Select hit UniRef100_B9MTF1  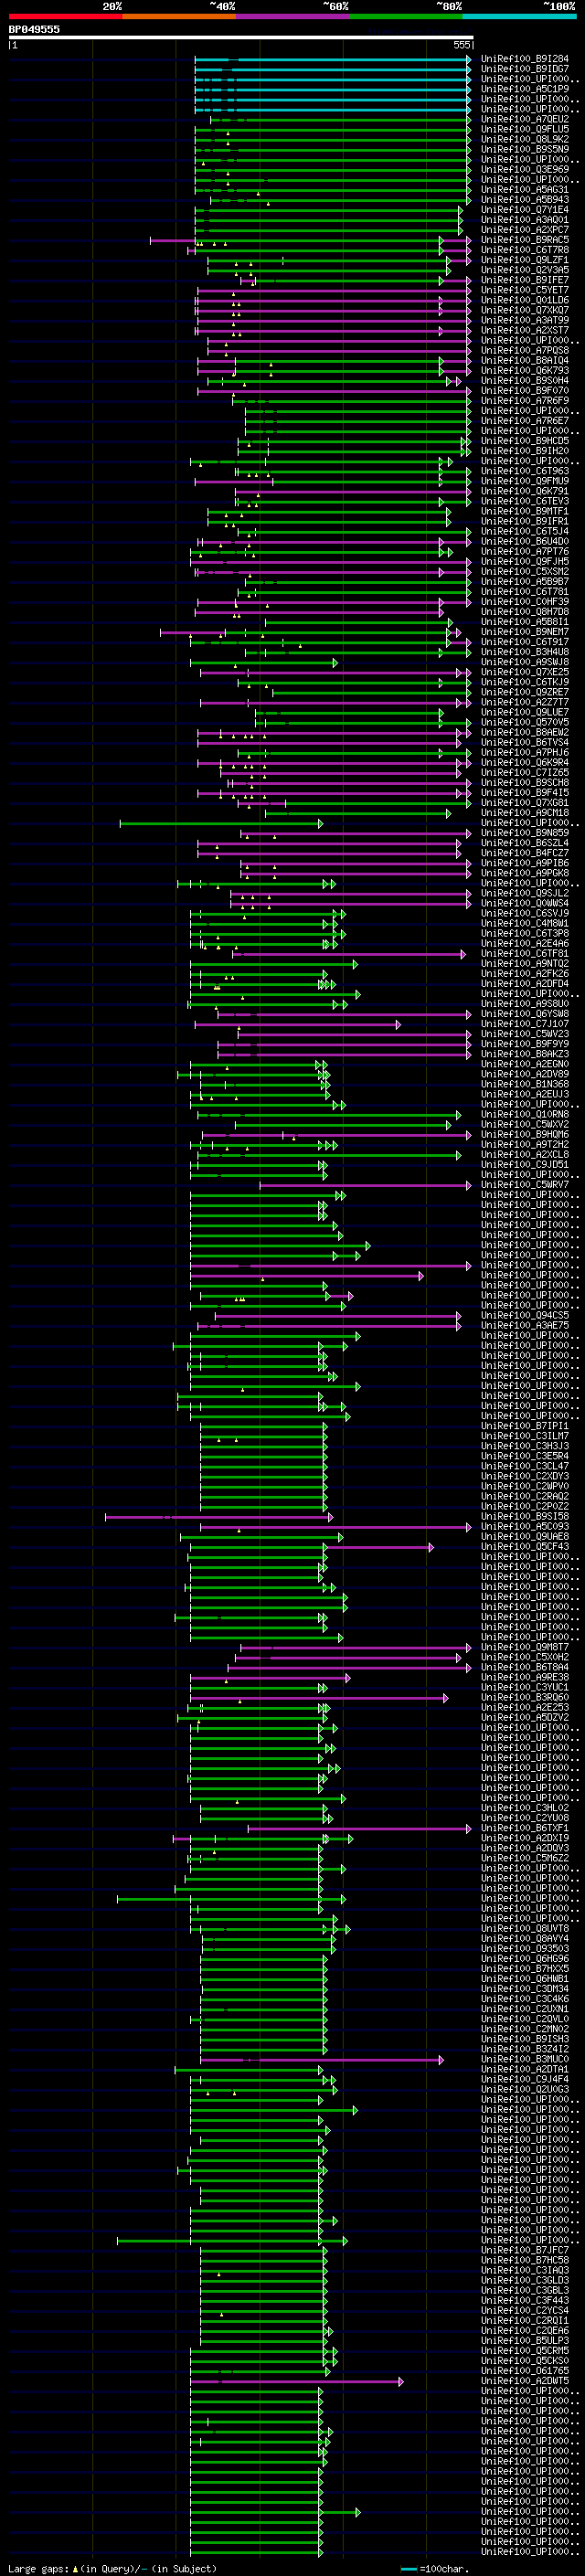click(524, 511)
